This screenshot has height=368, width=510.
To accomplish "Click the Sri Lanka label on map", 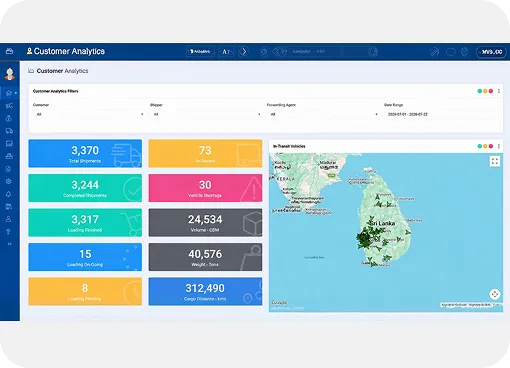I will tap(383, 223).
